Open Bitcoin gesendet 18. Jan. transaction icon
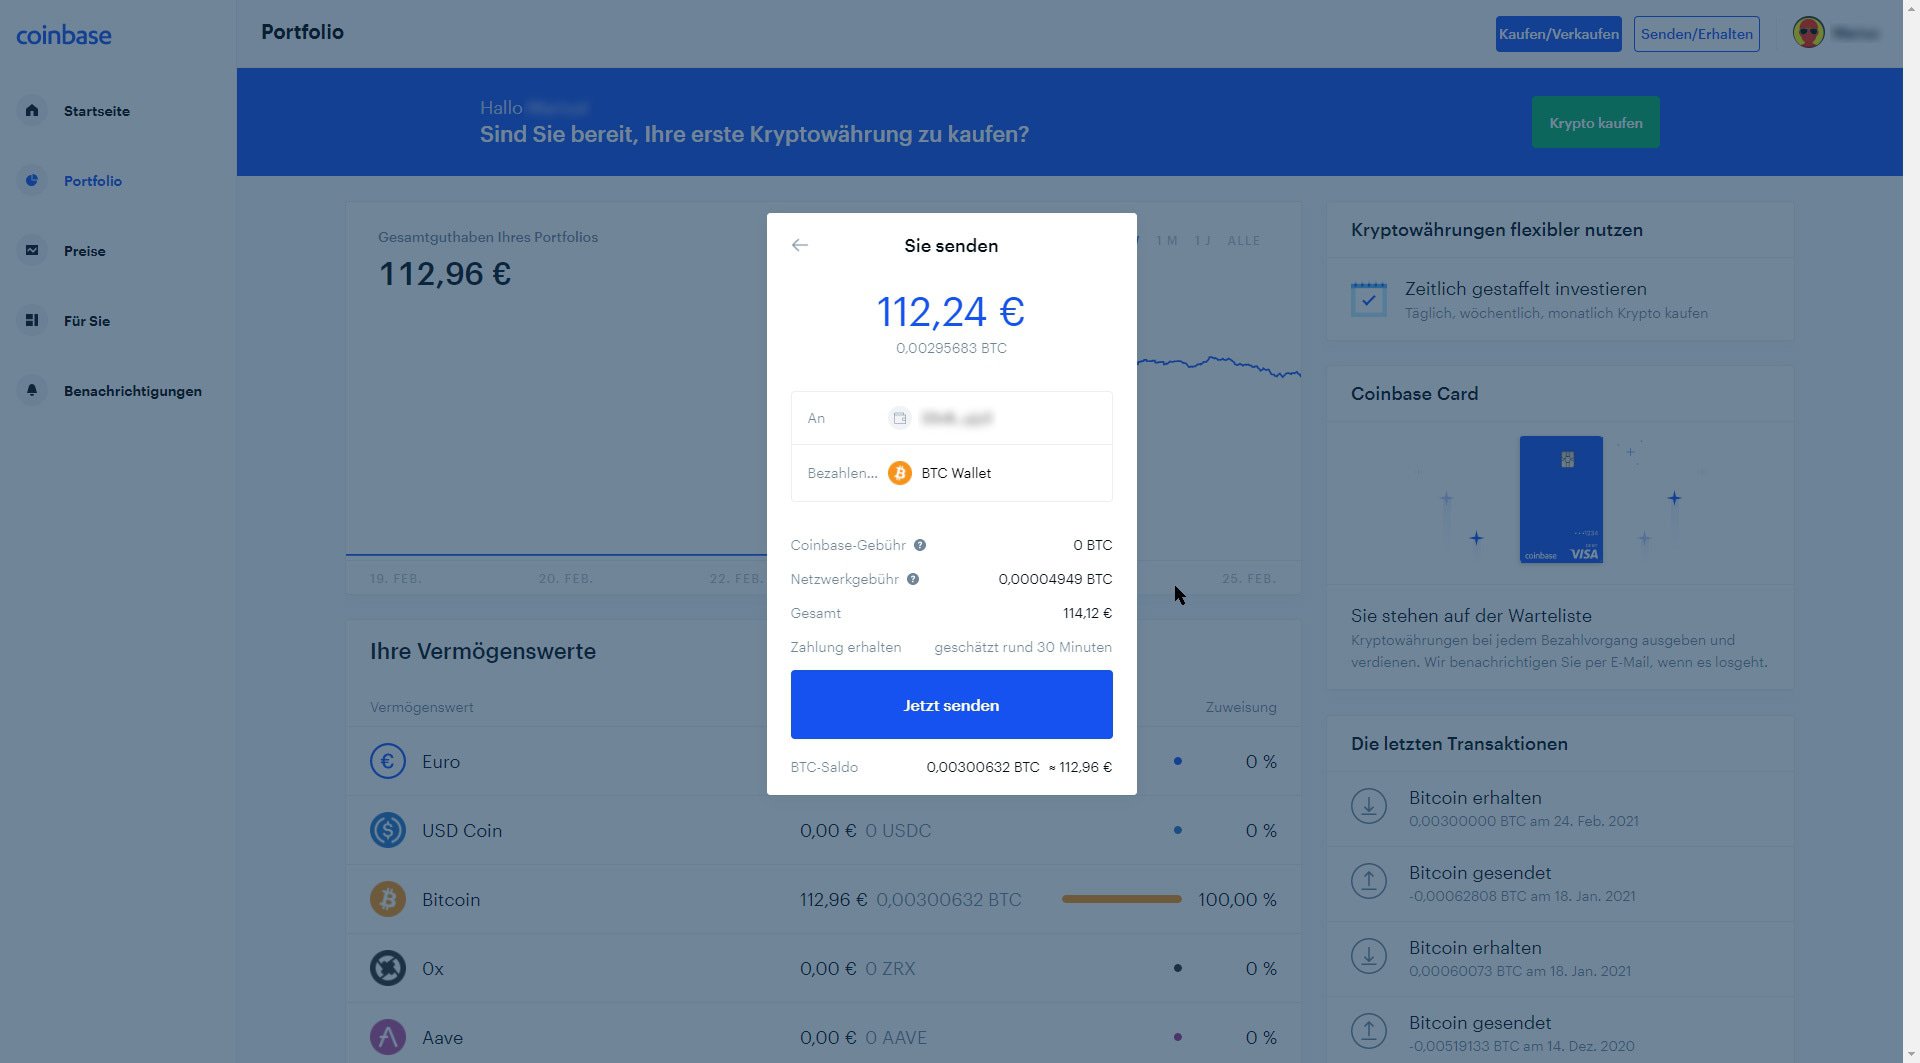This screenshot has height=1063, width=1920. [x=1369, y=881]
